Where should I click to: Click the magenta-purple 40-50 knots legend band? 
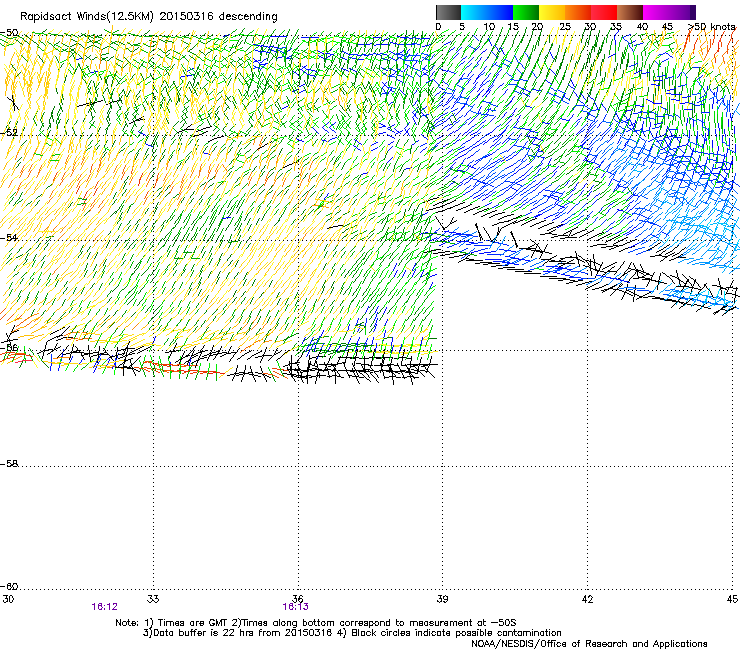669,12
